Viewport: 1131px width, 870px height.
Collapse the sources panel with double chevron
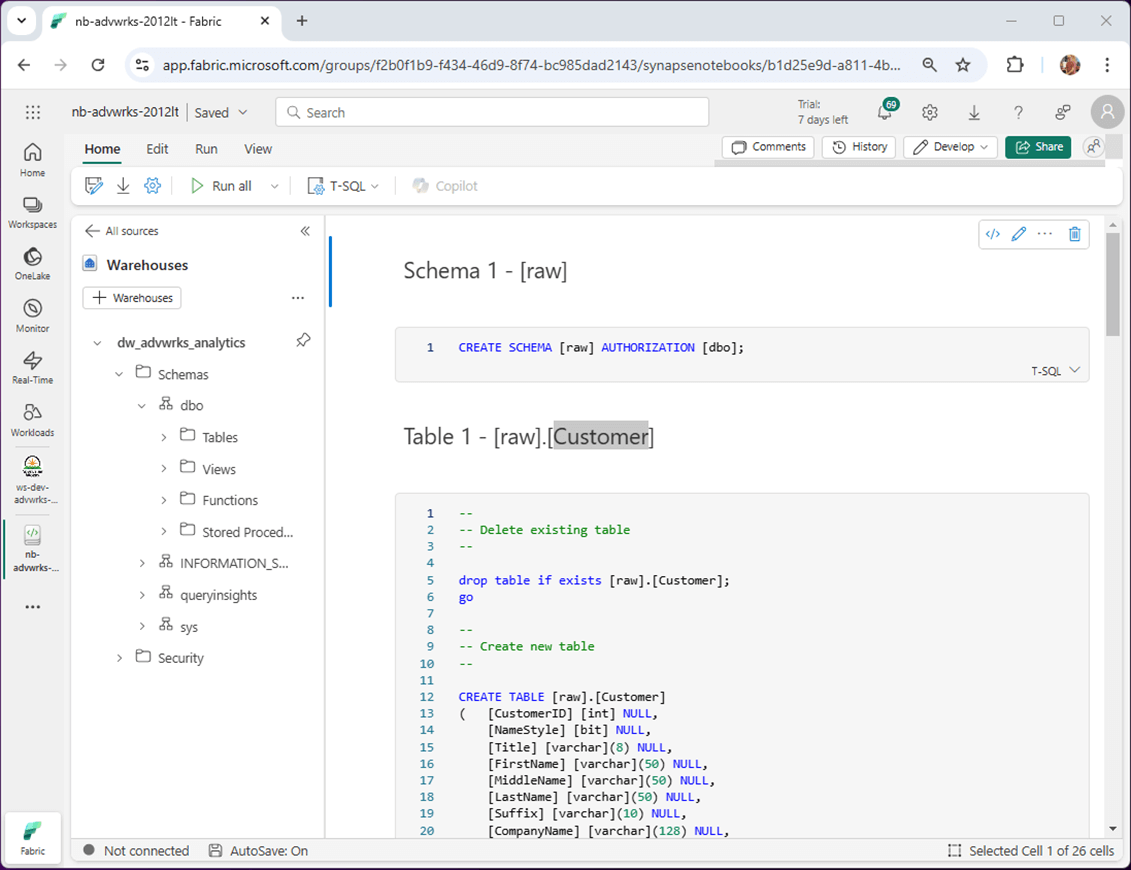coord(305,231)
